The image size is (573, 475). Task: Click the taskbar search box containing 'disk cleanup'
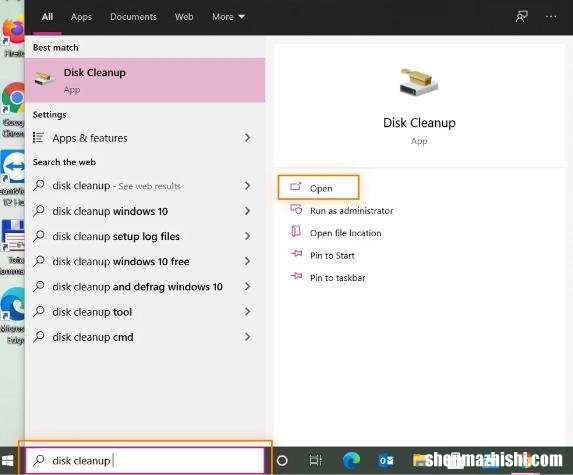pyautogui.click(x=145, y=460)
